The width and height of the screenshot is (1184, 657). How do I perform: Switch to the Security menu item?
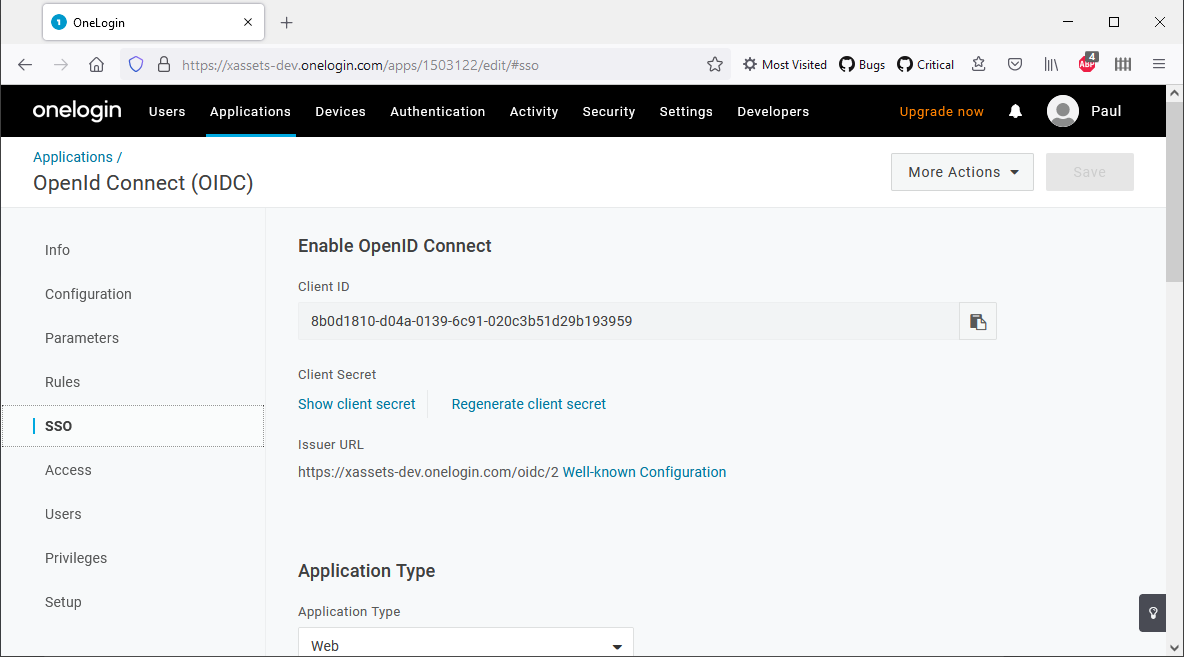click(x=608, y=111)
